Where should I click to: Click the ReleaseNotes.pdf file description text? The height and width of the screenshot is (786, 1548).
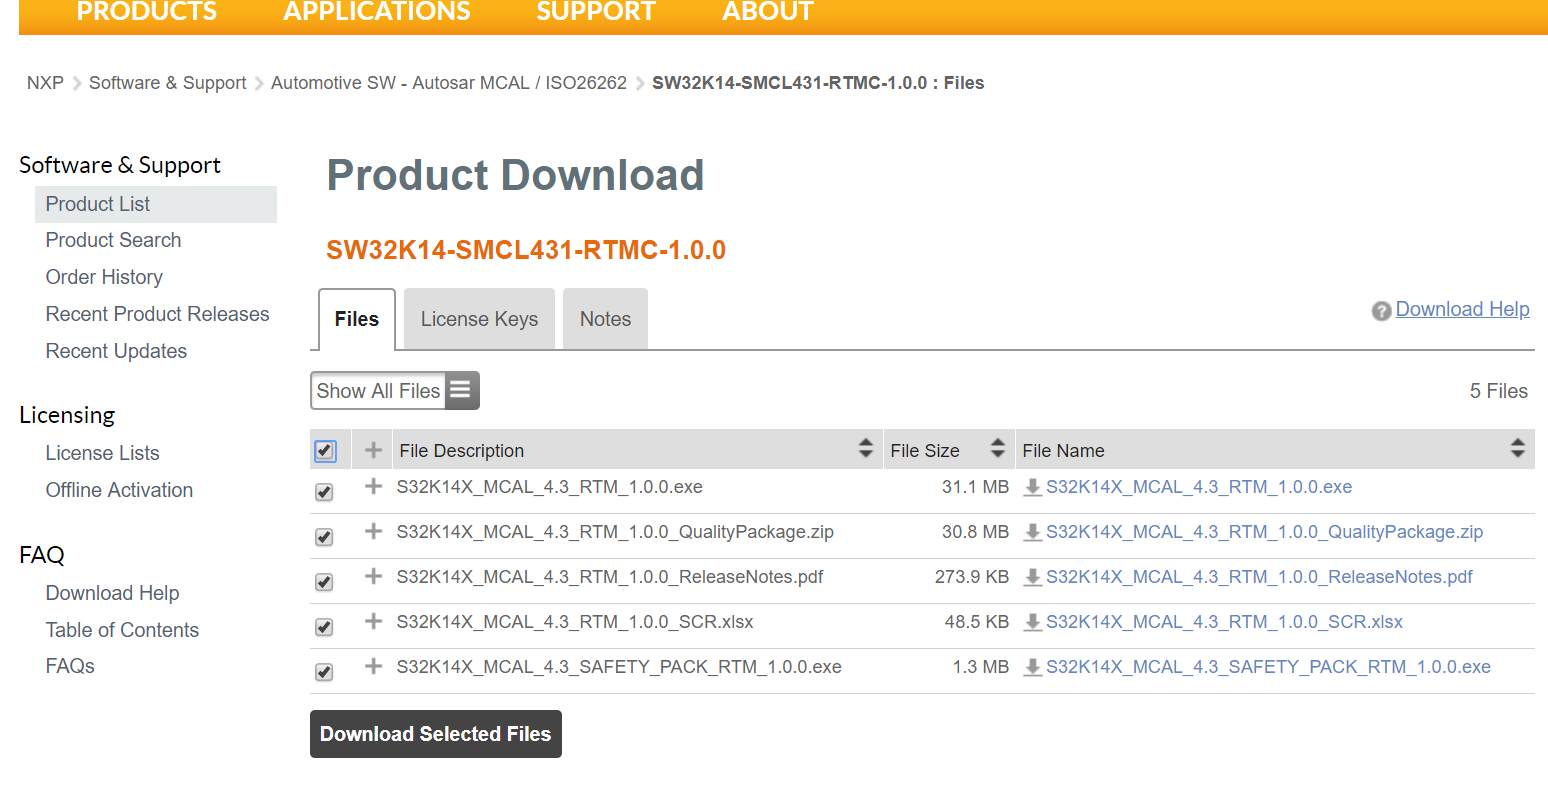coord(610,577)
